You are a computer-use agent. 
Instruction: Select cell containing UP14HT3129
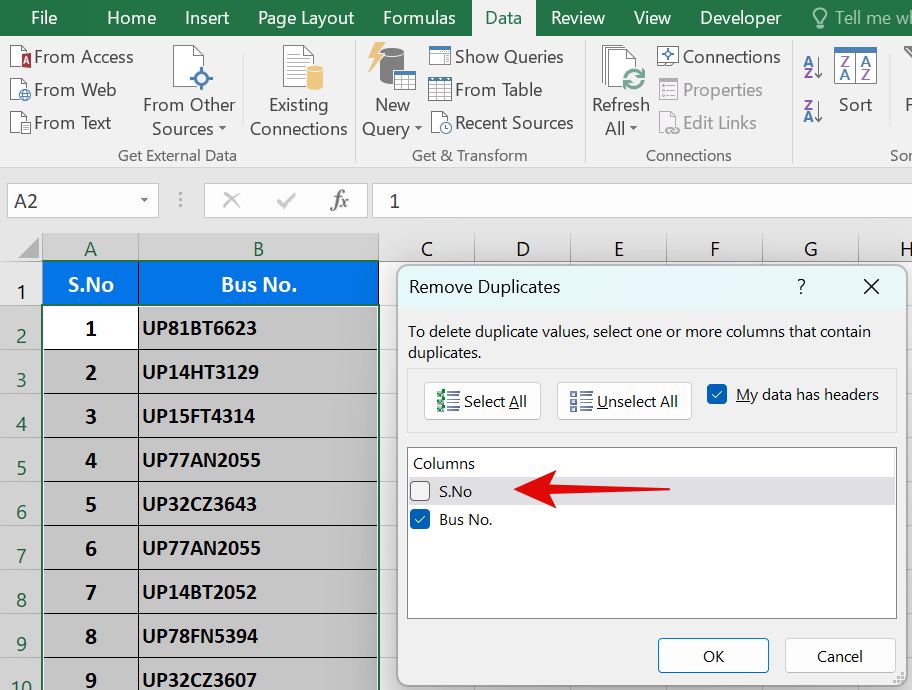tap(258, 372)
